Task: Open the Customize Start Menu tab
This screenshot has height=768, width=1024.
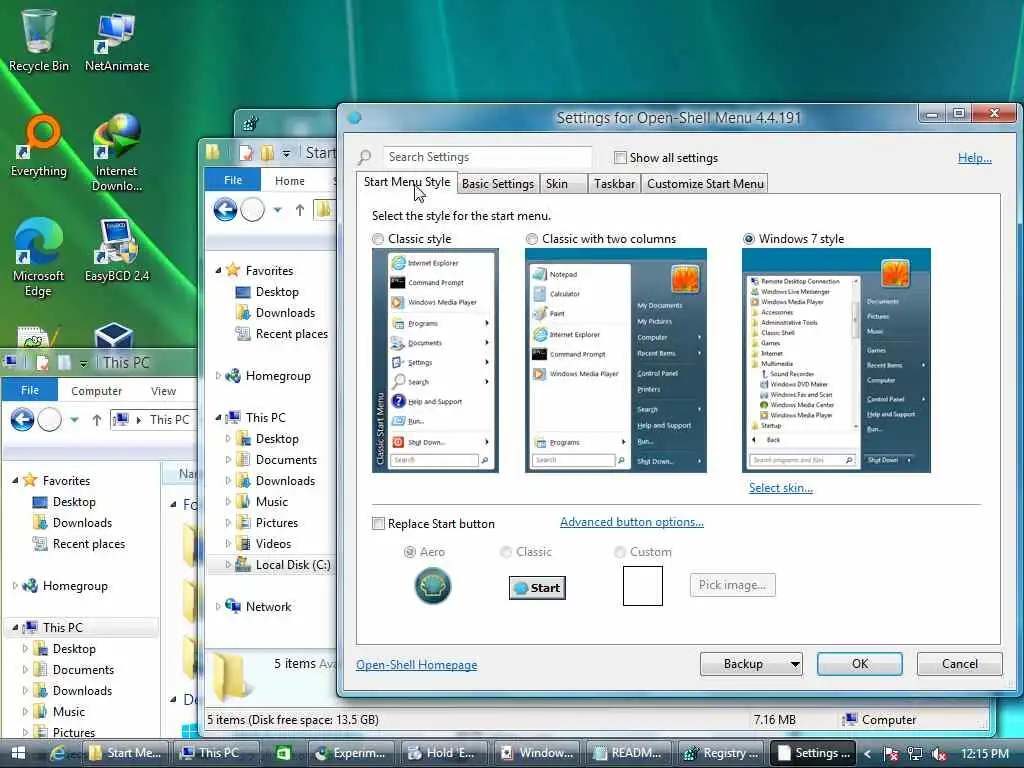Action: point(705,184)
